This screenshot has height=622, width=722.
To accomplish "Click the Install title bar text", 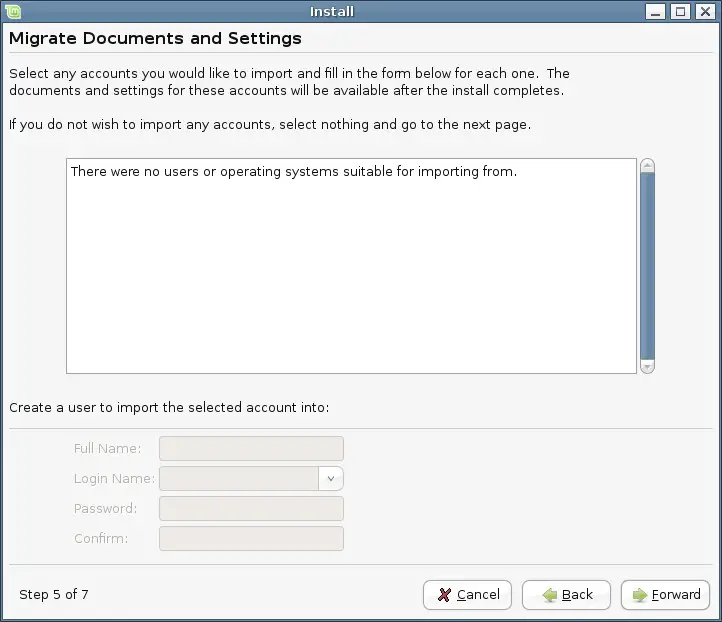I will pyautogui.click(x=332, y=11).
